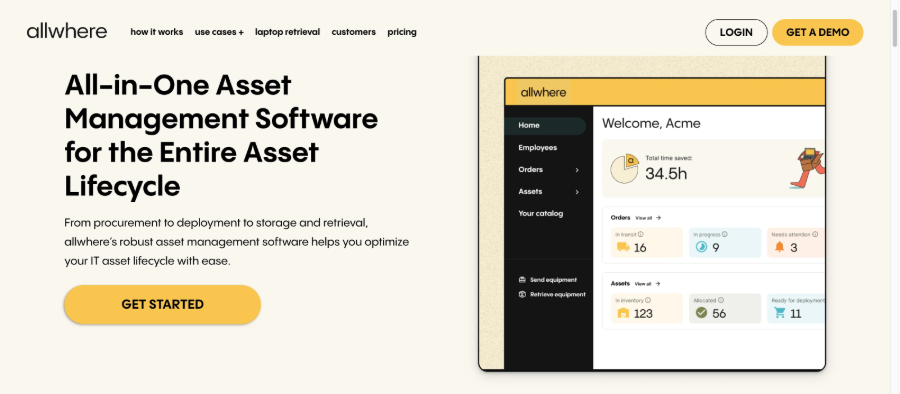The width and height of the screenshot is (900, 394).
Task: Open the pricing page
Action: pos(402,32)
